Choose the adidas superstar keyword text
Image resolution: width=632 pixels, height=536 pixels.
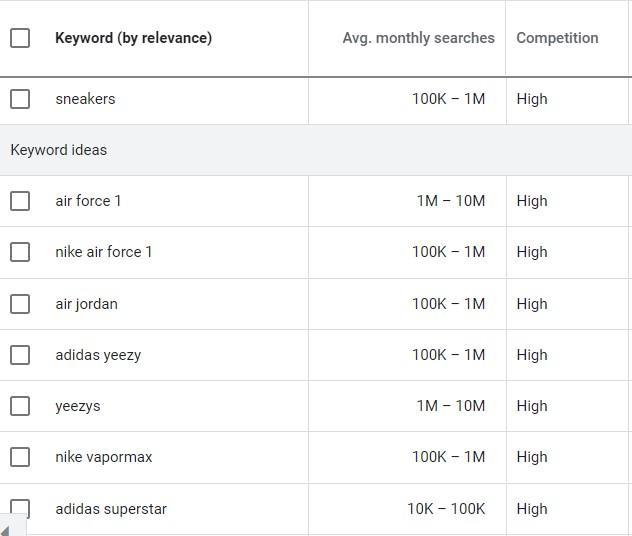[111, 509]
